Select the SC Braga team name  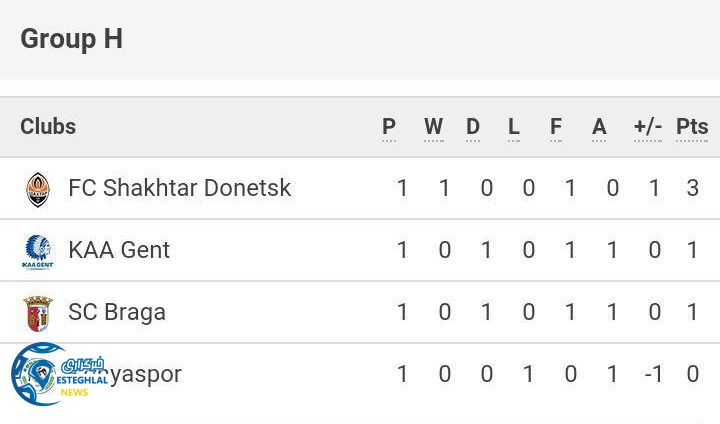coord(117,312)
